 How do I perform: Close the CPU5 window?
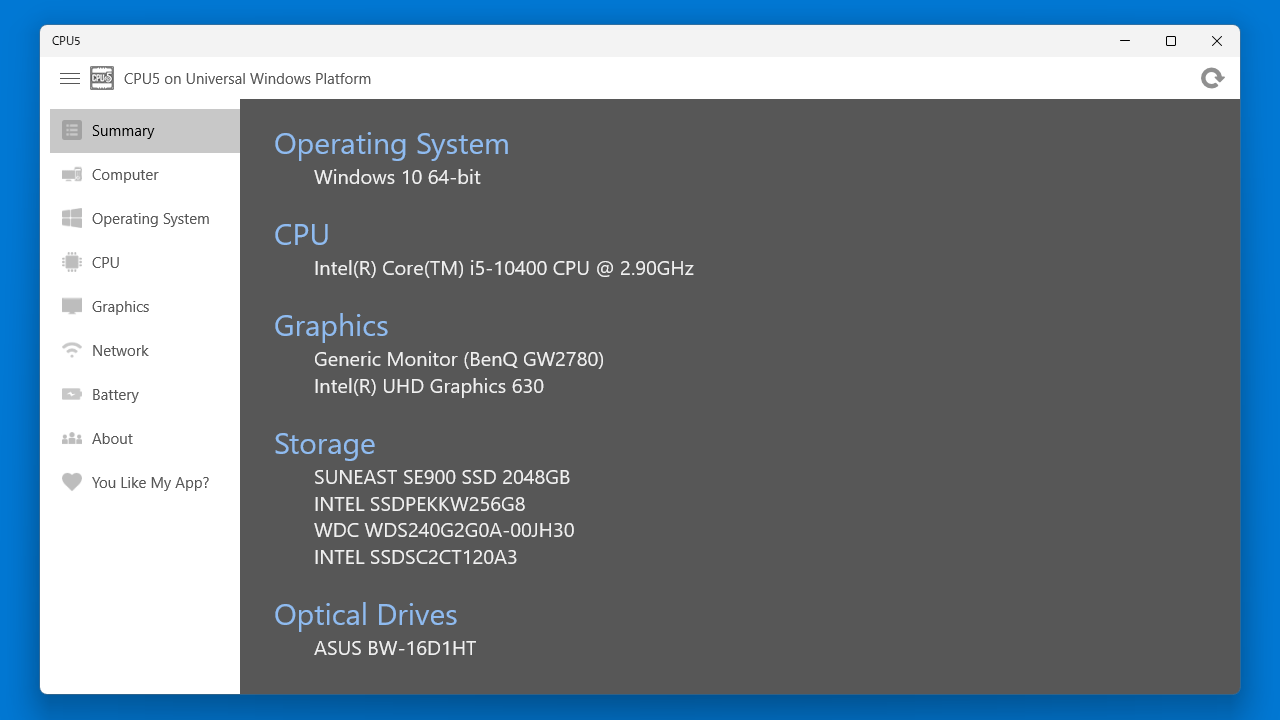point(1217,41)
